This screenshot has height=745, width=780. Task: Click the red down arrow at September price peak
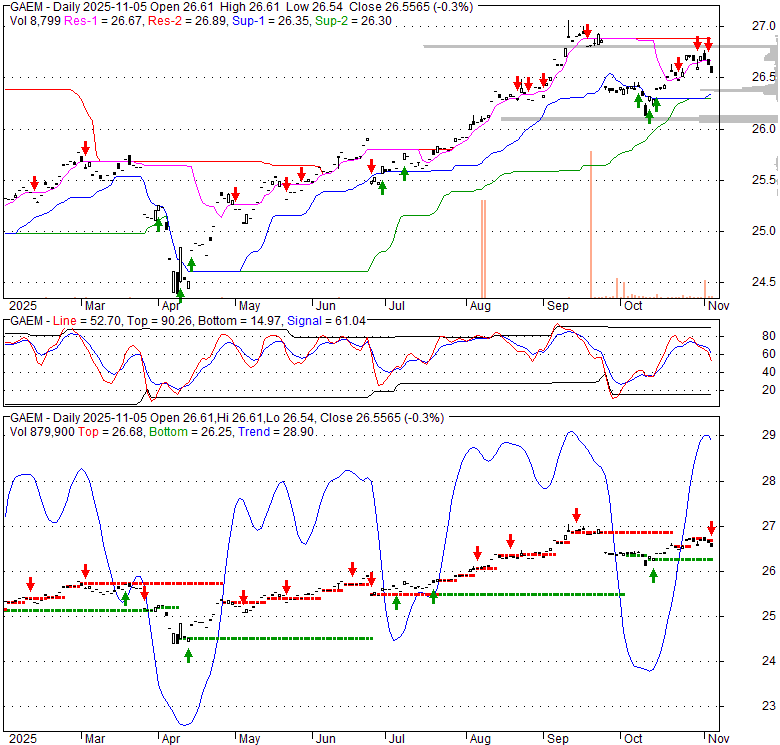pos(587,31)
